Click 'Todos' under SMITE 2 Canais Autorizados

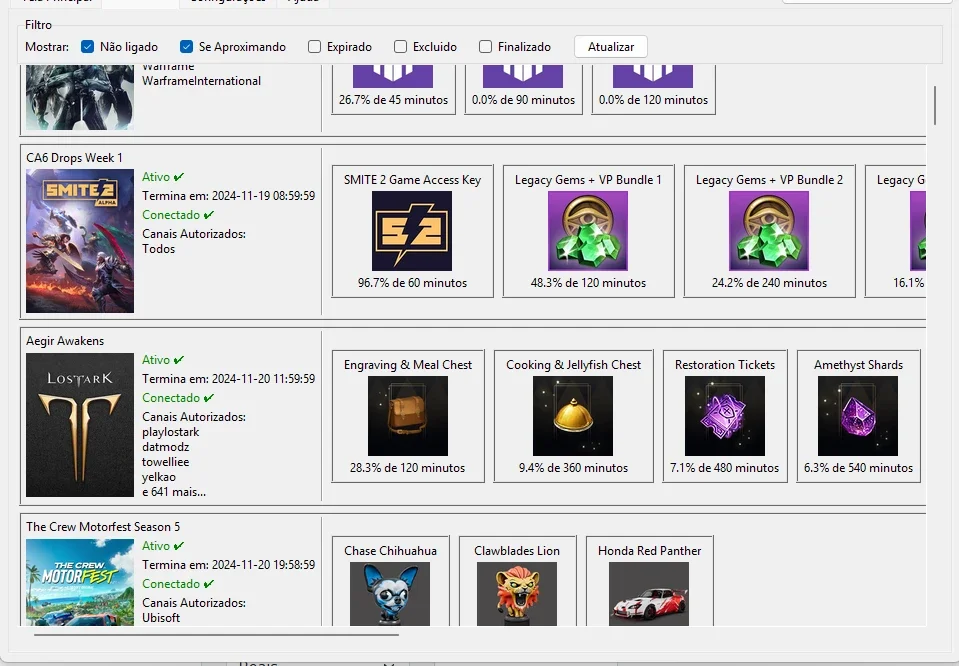(x=158, y=249)
